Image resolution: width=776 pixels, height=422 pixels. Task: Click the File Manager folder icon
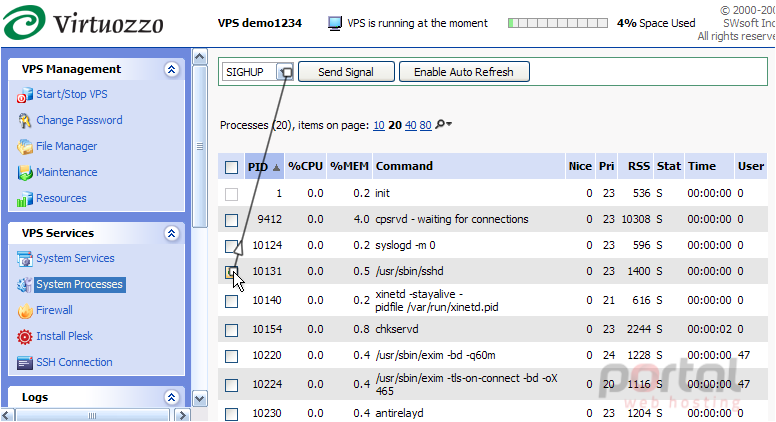tap(25, 147)
